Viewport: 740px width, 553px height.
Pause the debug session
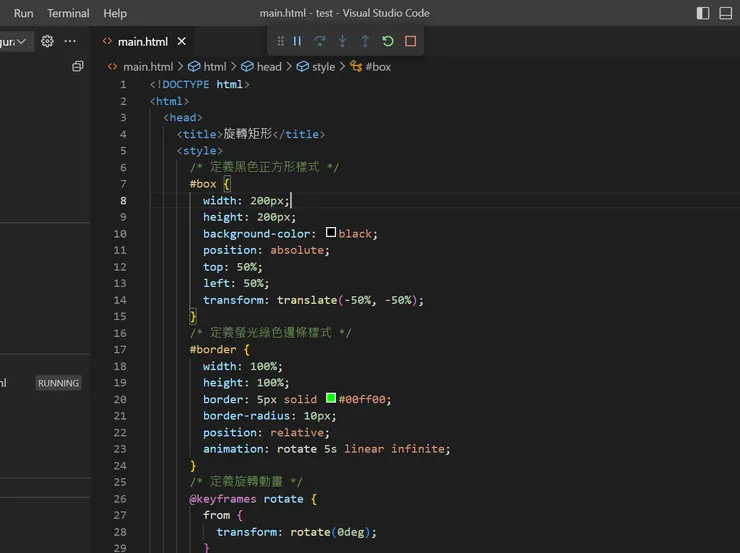tap(297, 41)
